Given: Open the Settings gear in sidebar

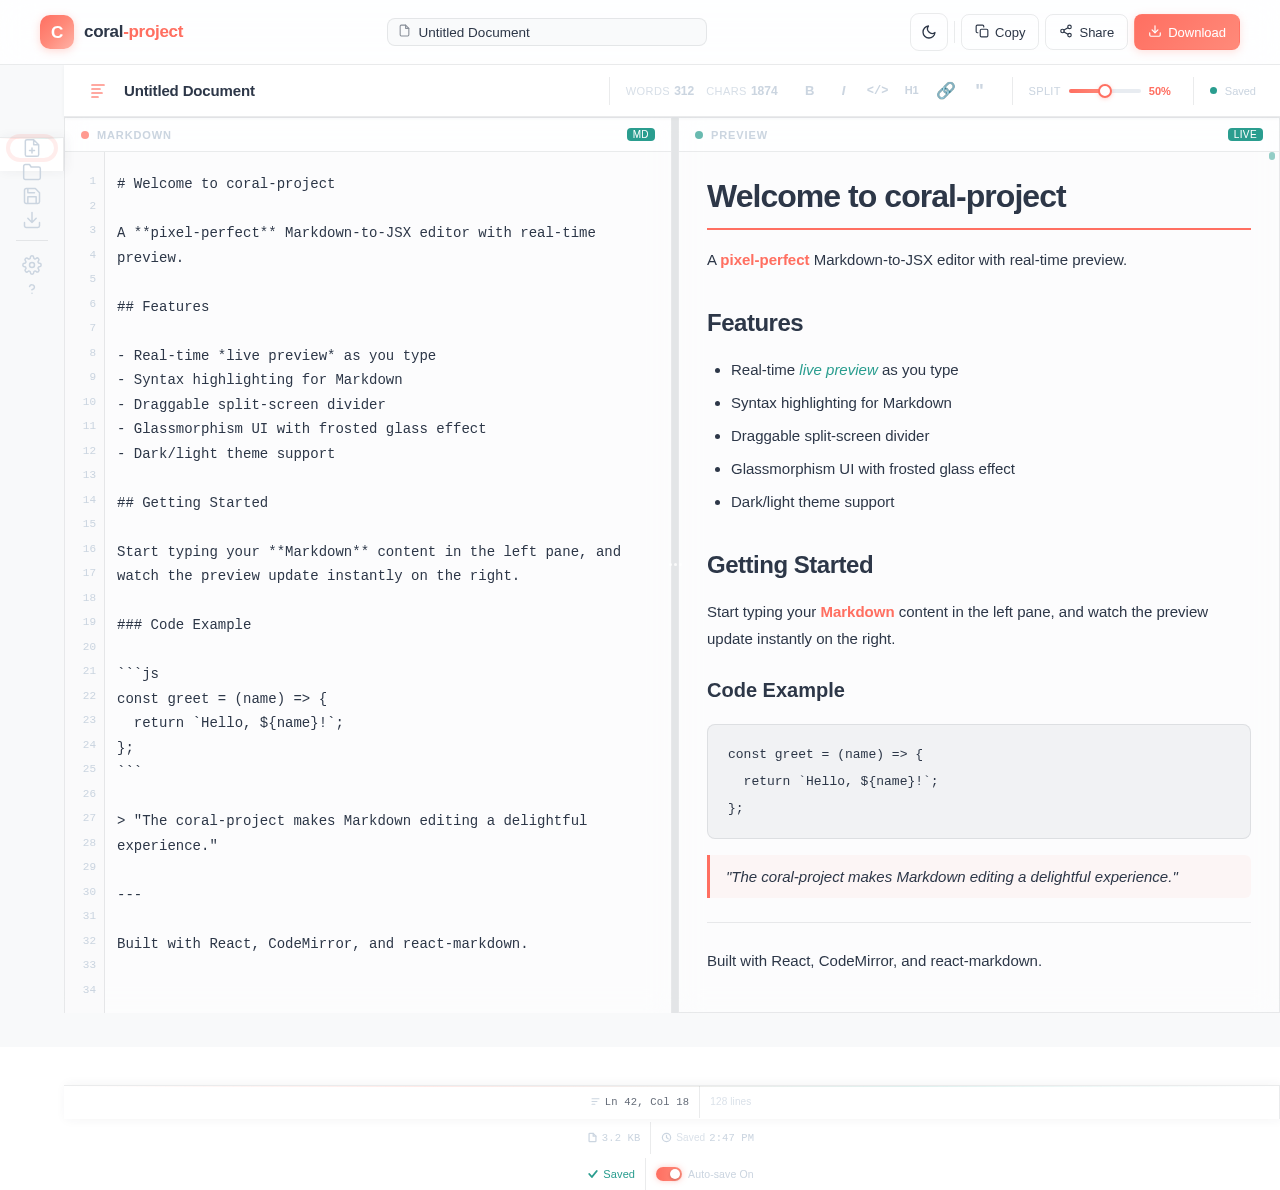Looking at the screenshot, I should (x=32, y=265).
